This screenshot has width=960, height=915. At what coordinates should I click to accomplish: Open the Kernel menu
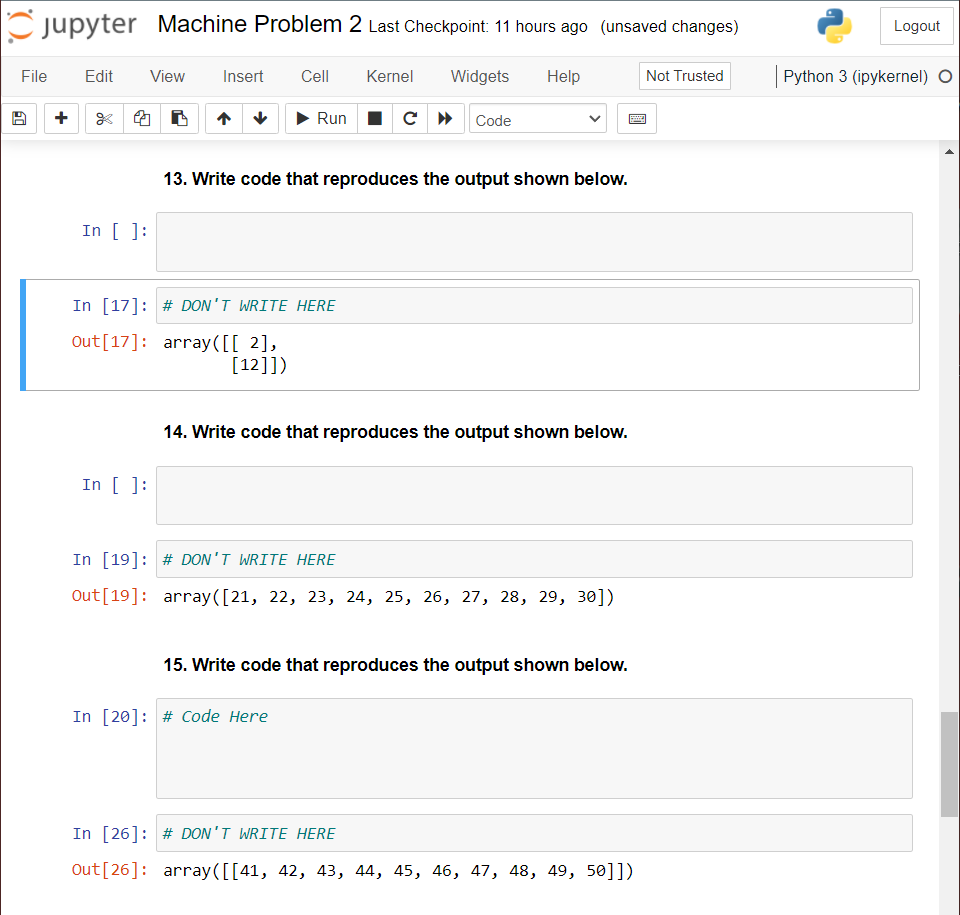(389, 77)
